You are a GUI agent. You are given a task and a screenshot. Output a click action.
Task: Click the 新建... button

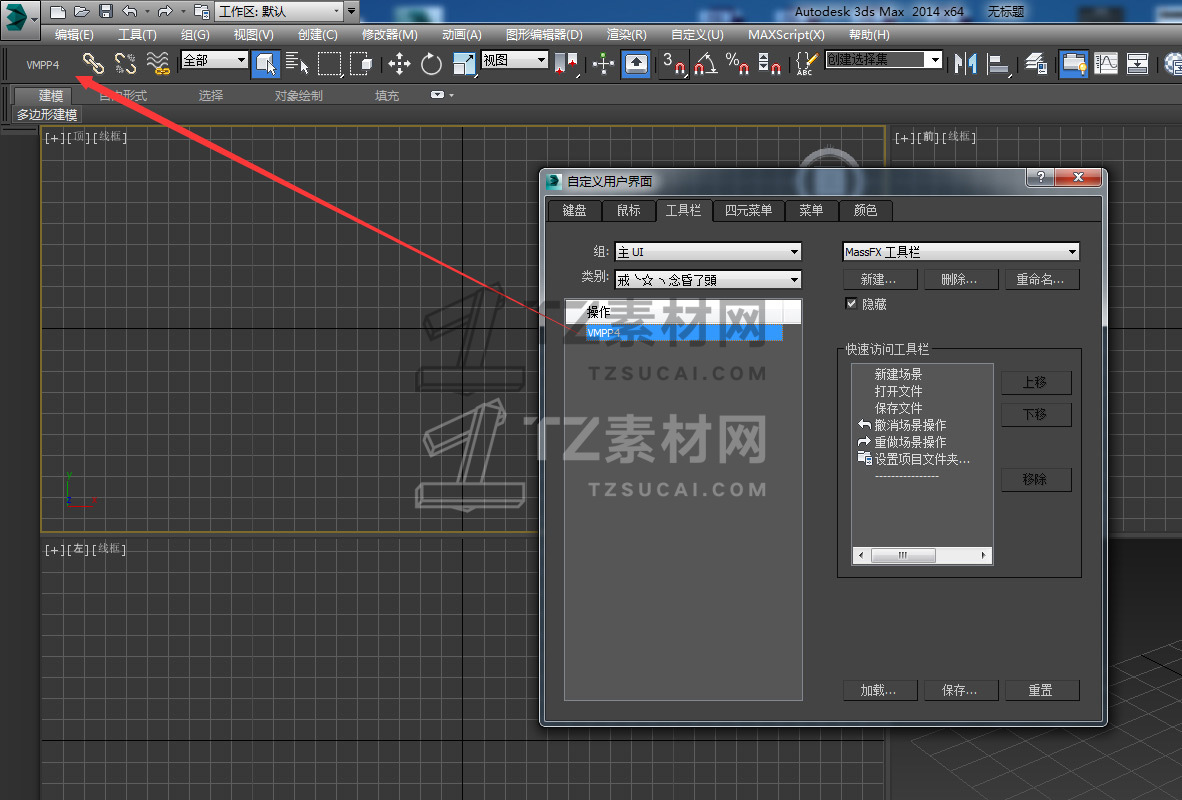pyautogui.click(x=880, y=280)
